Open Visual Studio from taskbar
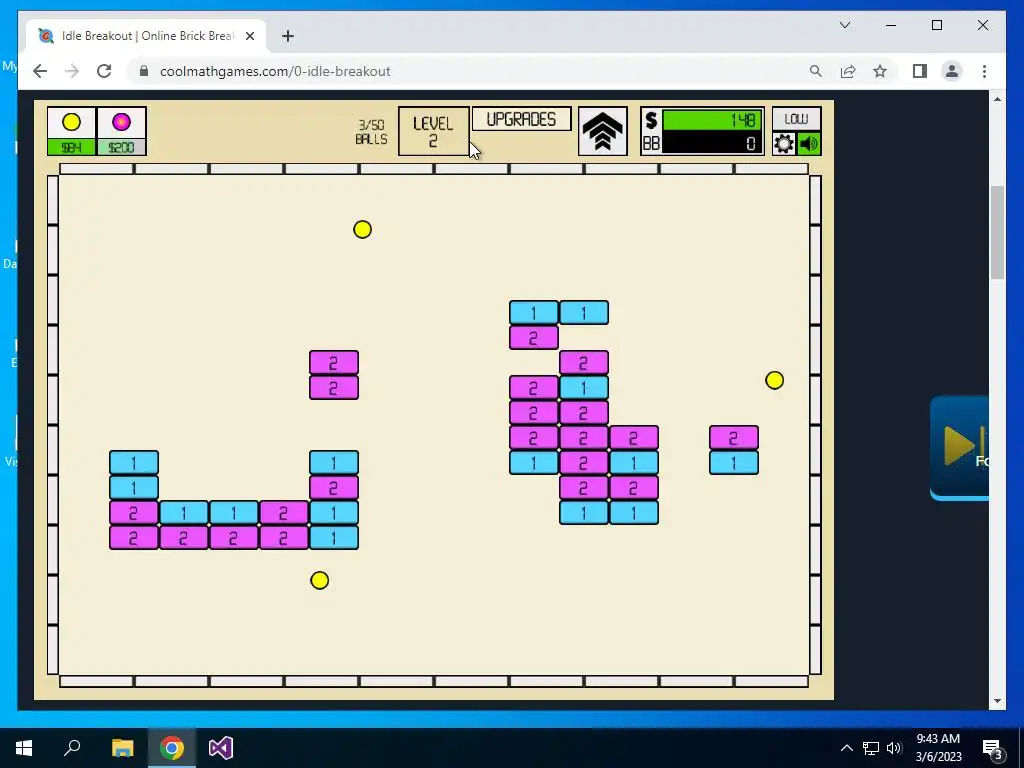The width and height of the screenshot is (1024, 768). click(221, 748)
